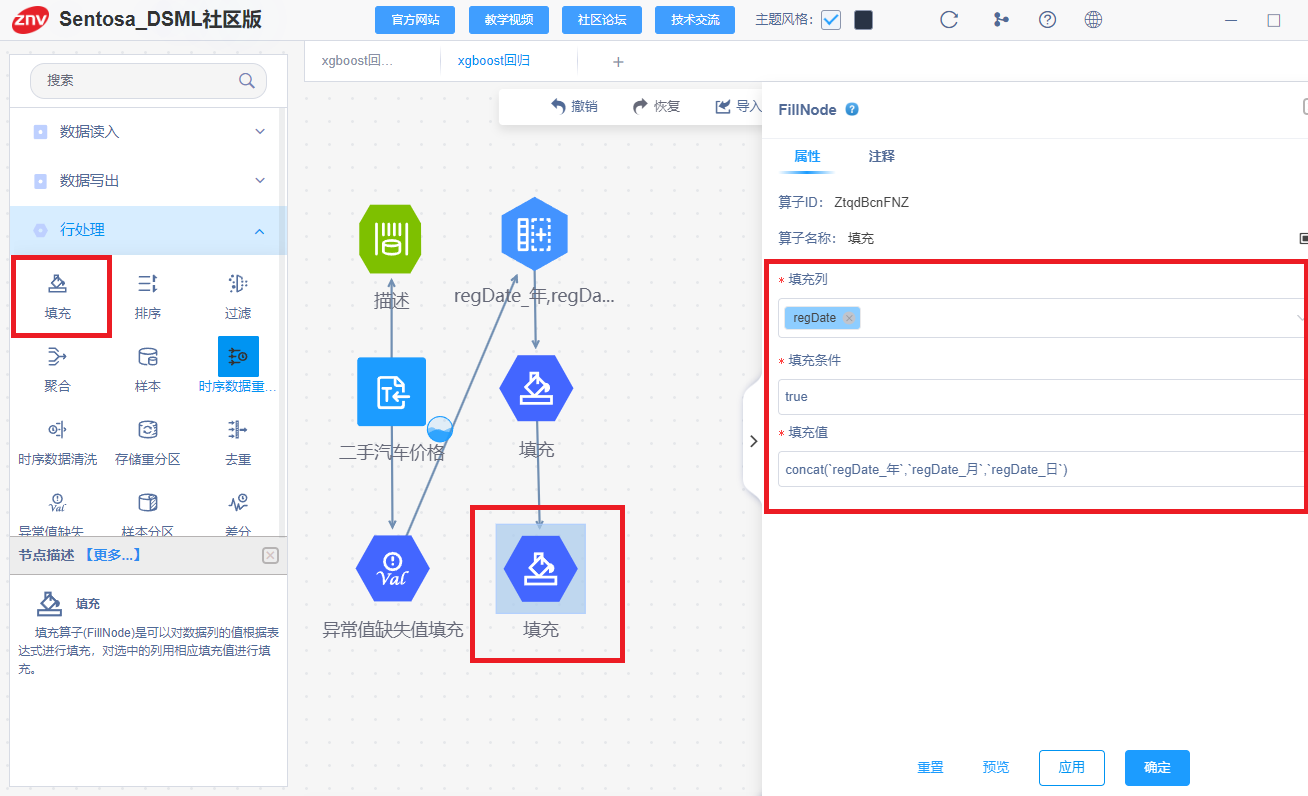
Task: Select the 样本 sample operator icon
Action: 148,357
